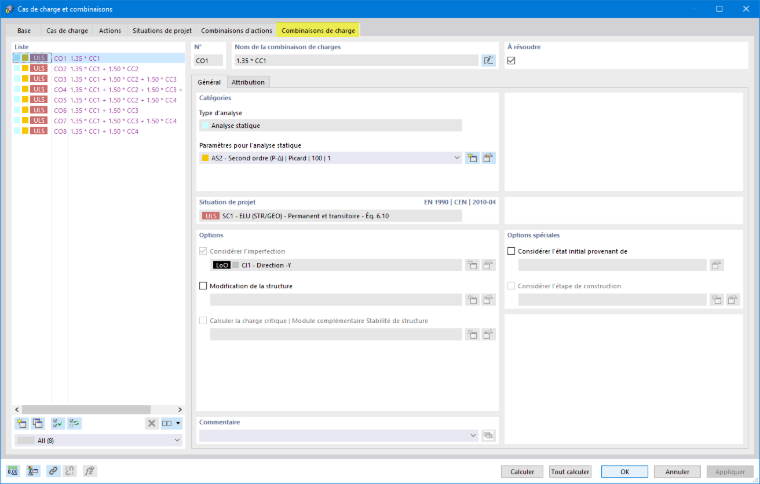Click the Appliquer button
The image size is (760, 484).
tap(730, 471)
